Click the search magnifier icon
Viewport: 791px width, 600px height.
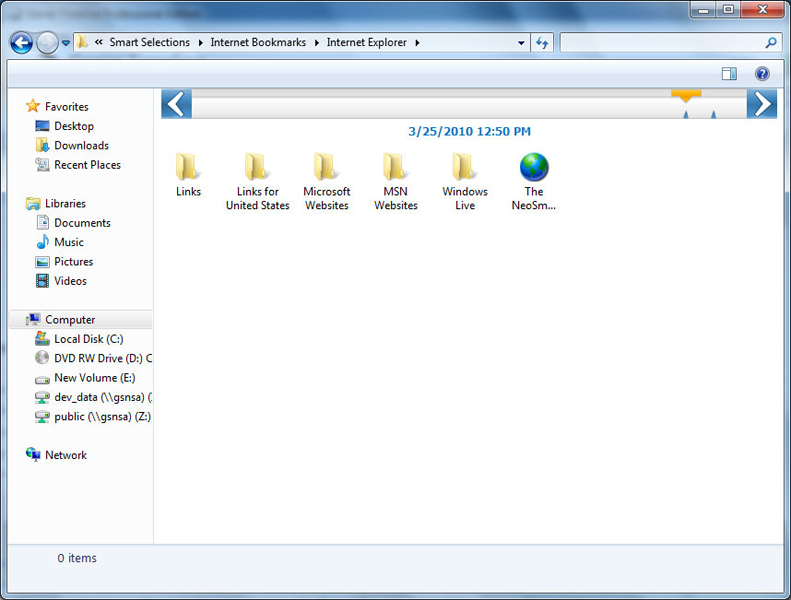[771, 43]
